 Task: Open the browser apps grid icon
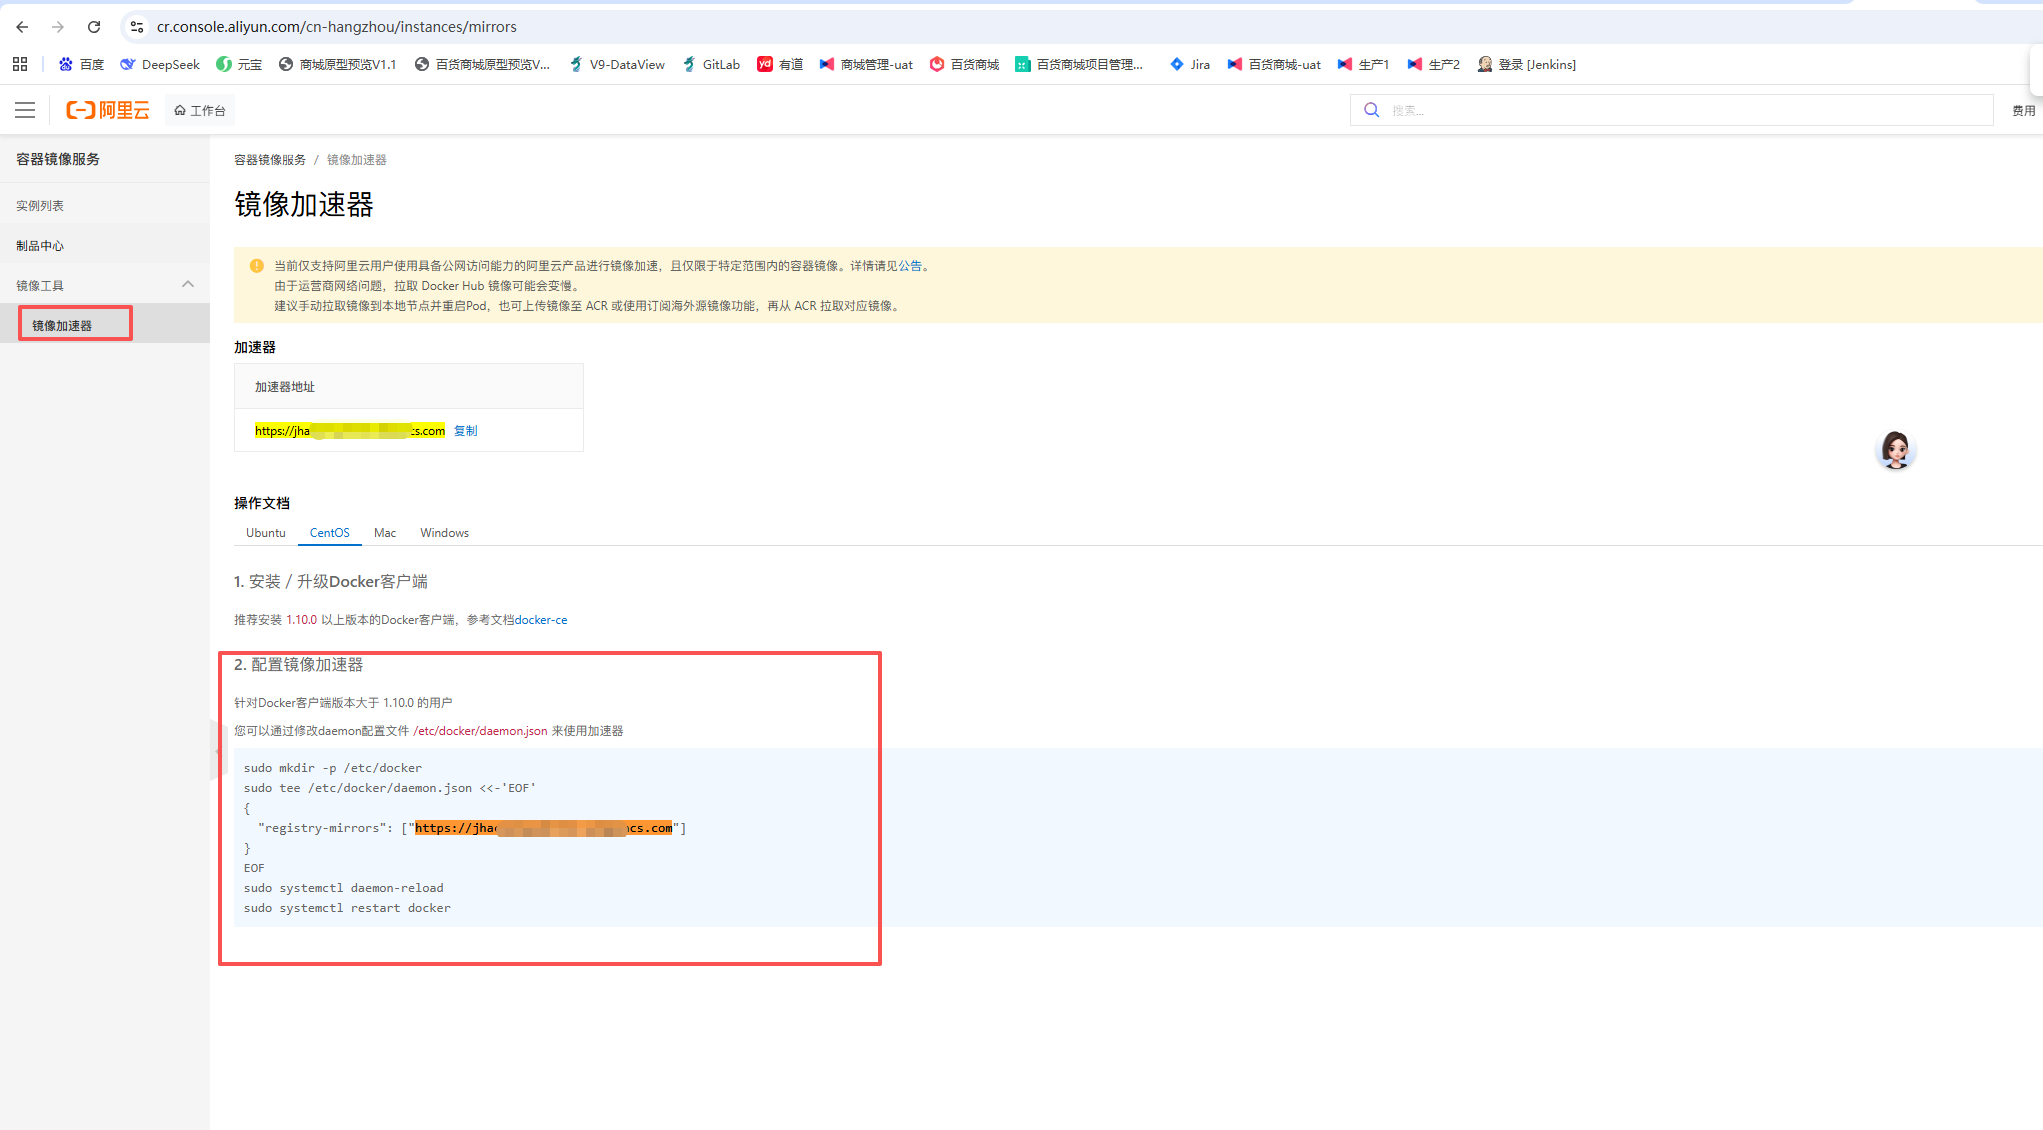20,64
